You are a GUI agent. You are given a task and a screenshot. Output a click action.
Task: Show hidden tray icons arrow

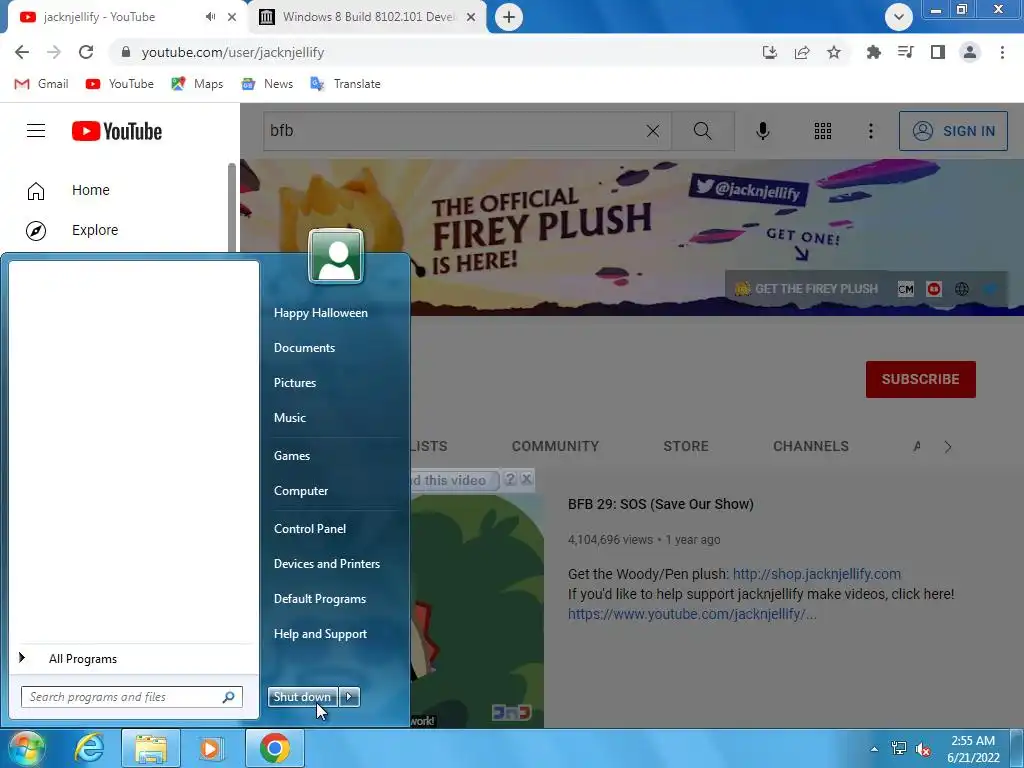pyautogui.click(x=874, y=749)
